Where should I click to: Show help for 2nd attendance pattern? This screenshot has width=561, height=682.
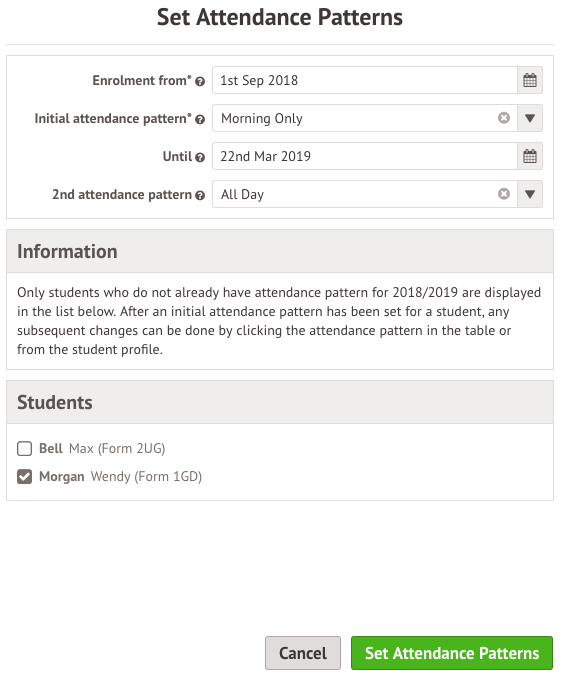click(x=200, y=195)
